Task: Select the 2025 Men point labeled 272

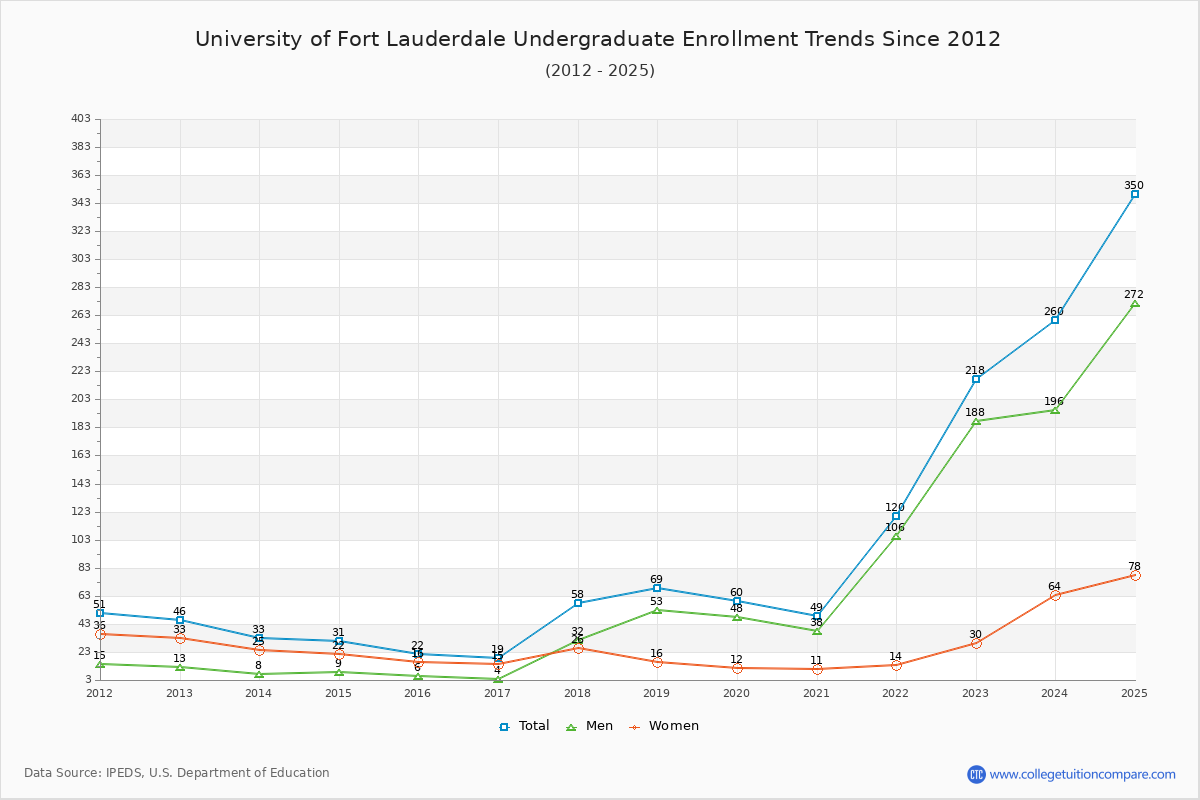Action: tap(1135, 303)
